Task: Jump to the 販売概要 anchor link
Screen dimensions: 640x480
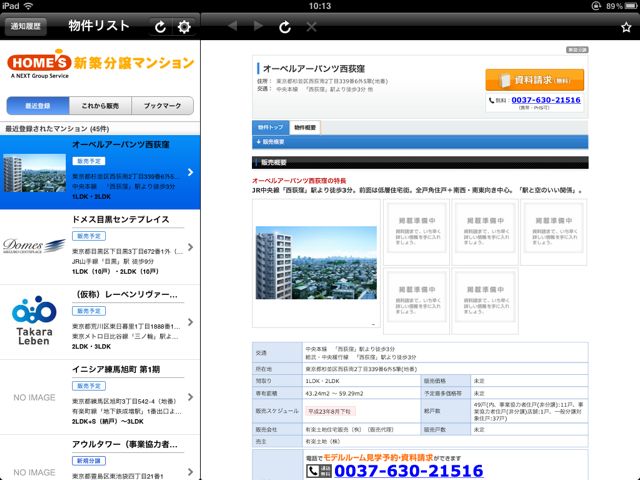Action: click(271, 142)
